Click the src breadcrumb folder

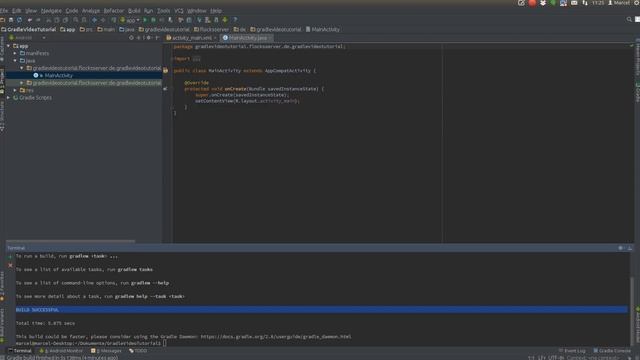[x=86, y=29]
